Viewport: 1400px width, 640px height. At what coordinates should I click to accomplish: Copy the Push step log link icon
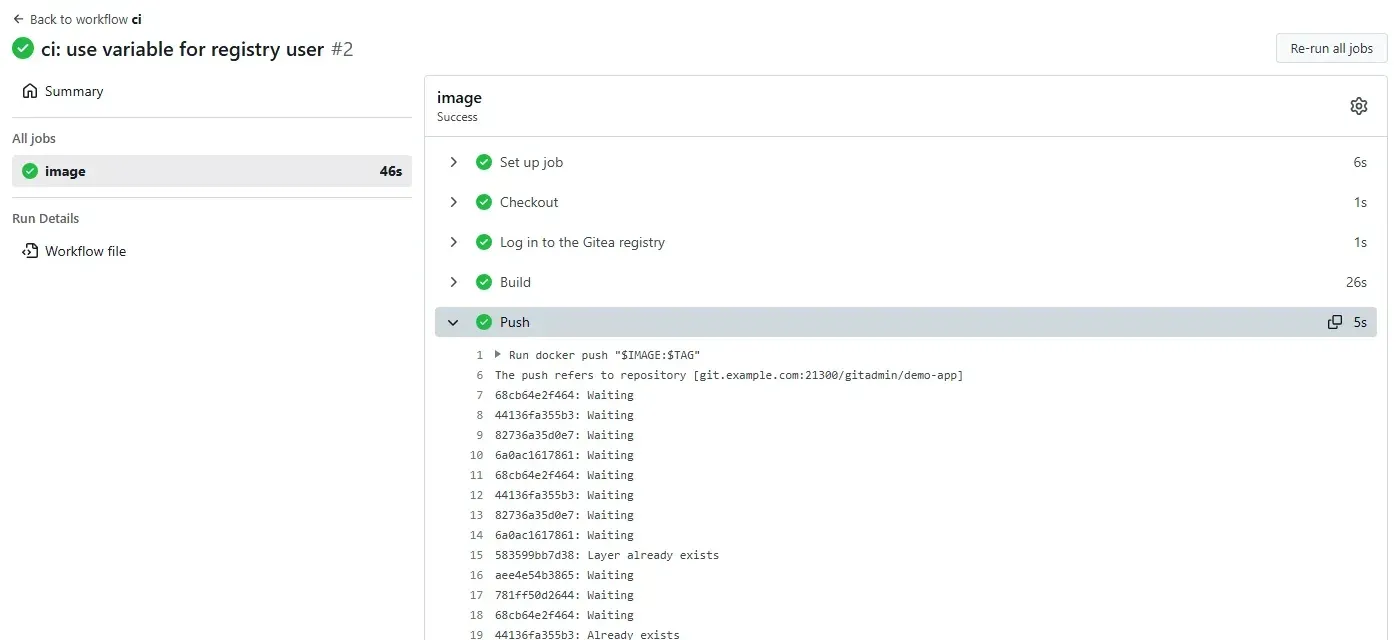[1334, 322]
